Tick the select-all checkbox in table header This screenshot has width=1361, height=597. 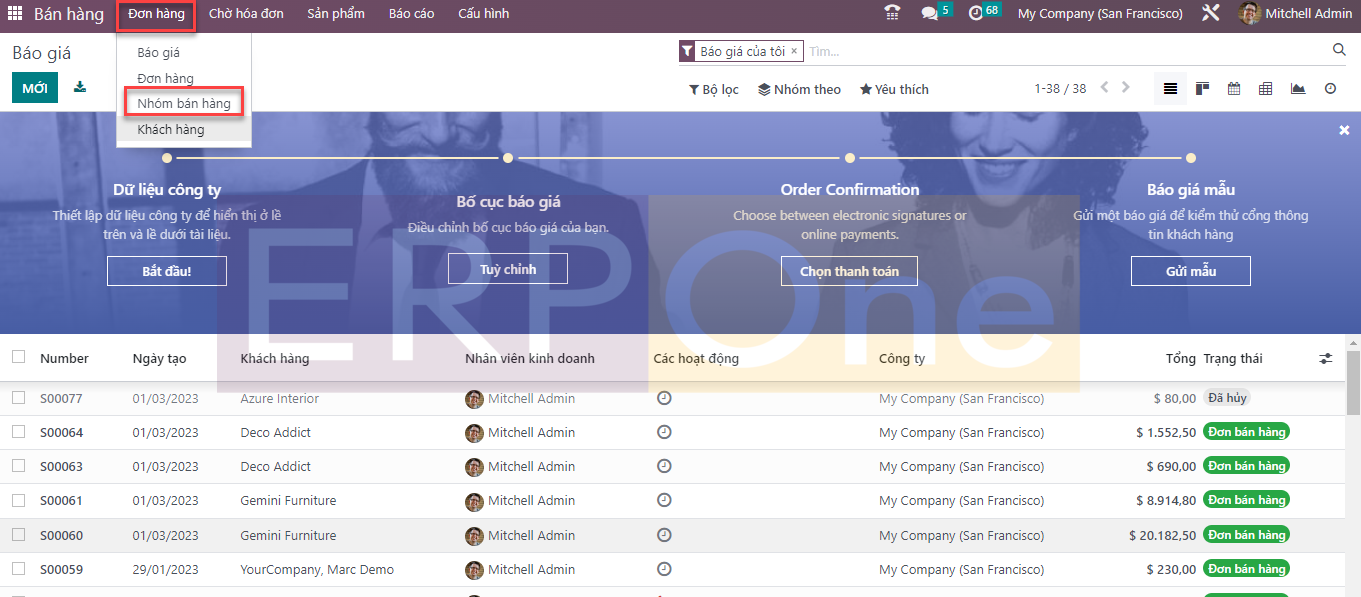[18, 357]
